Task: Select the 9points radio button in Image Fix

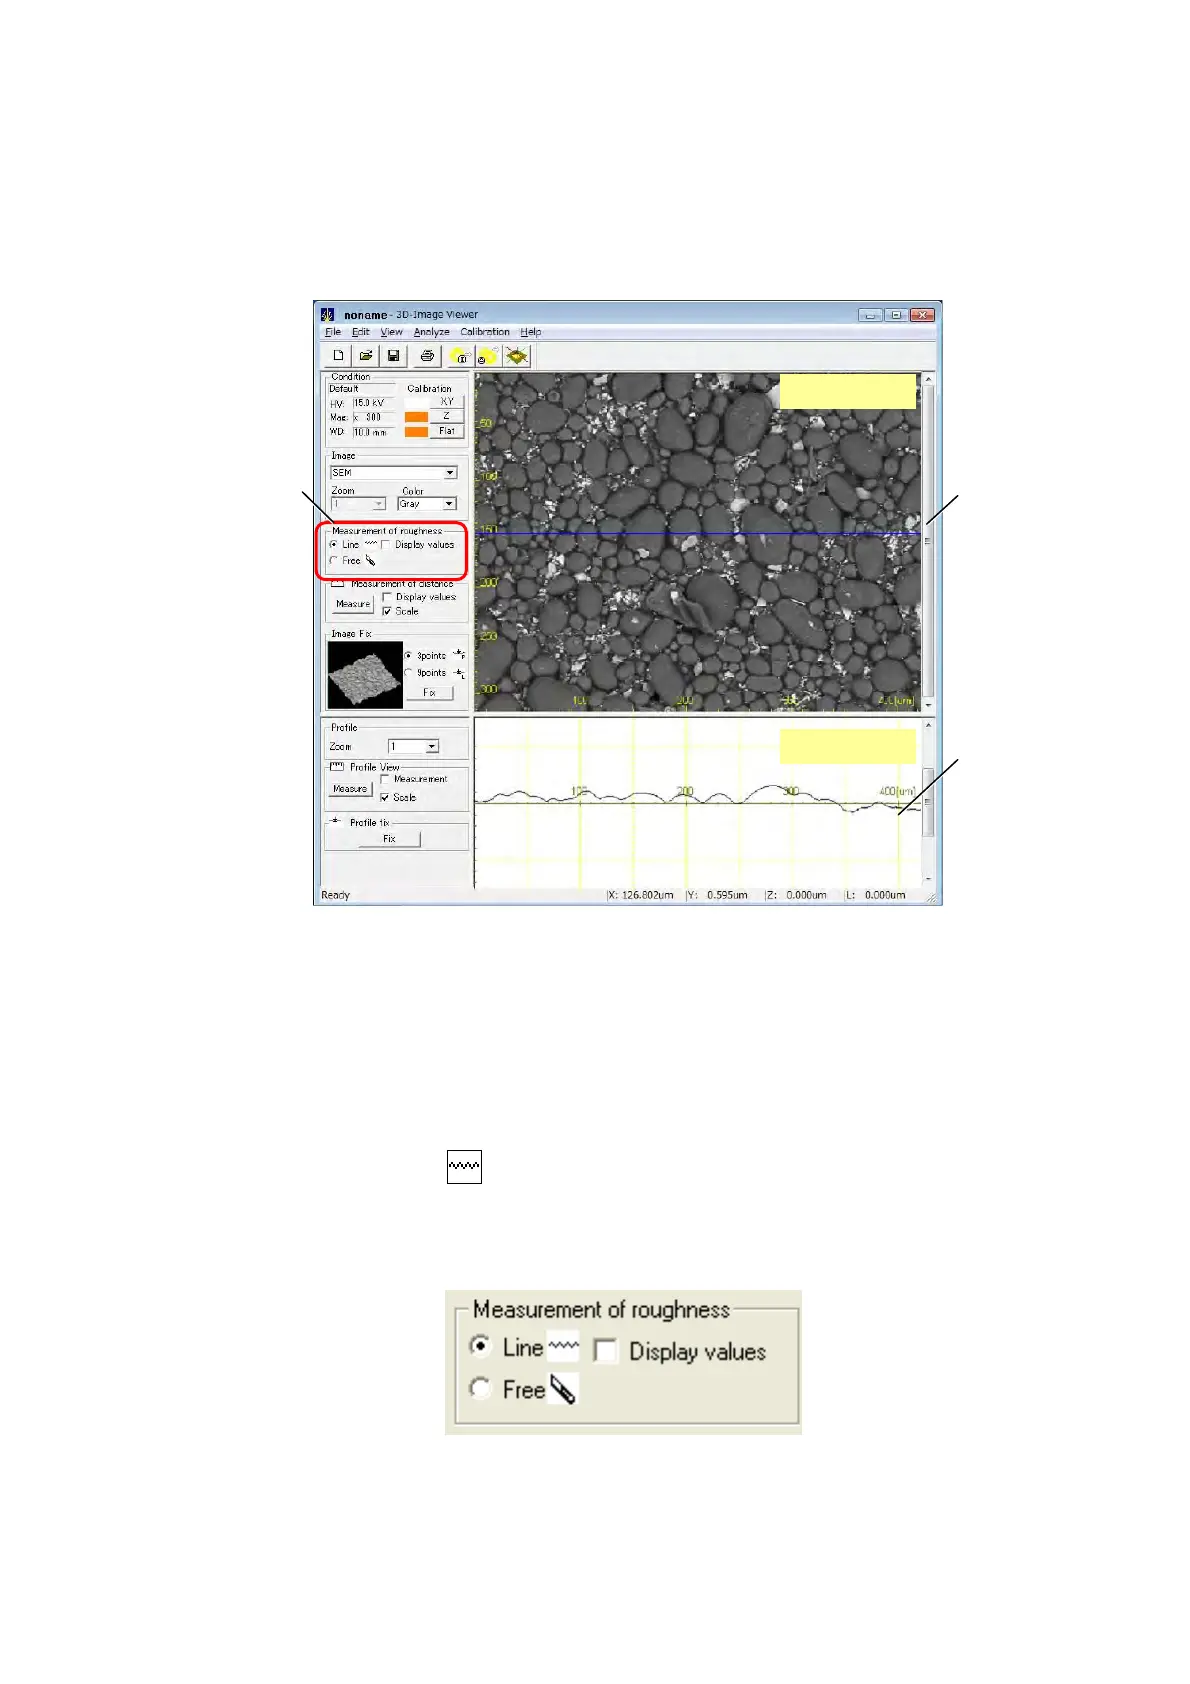Action: tap(409, 673)
